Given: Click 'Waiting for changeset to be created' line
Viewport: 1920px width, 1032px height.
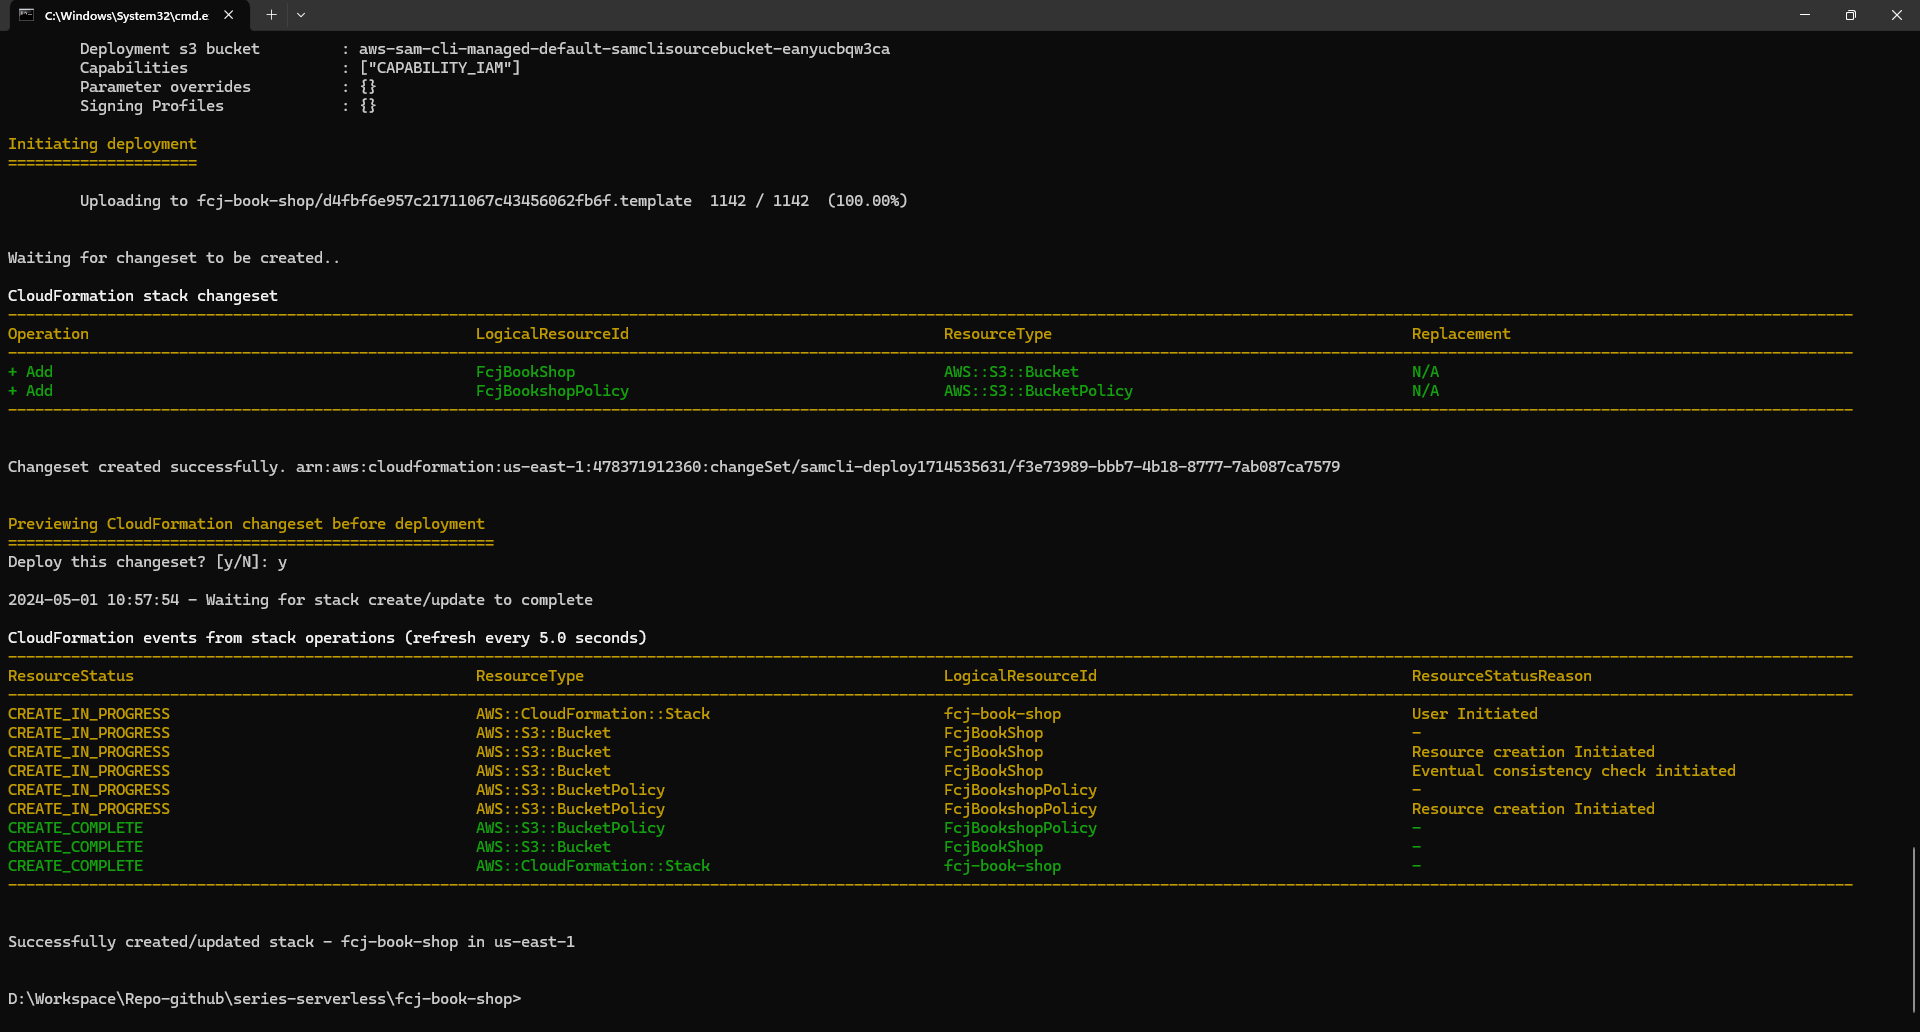Looking at the screenshot, I should 174,258.
